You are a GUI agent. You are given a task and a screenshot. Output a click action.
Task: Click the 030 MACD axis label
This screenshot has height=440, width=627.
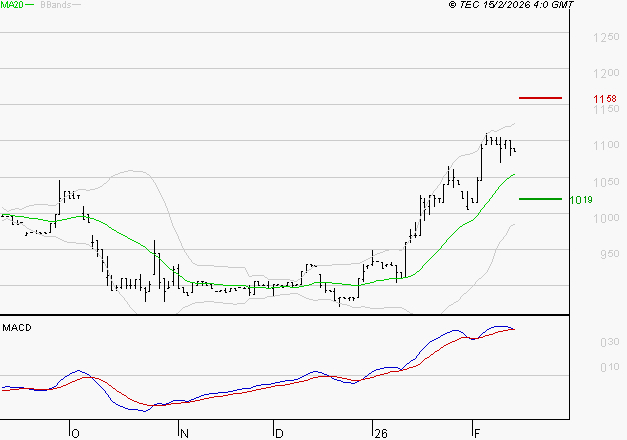610,342
